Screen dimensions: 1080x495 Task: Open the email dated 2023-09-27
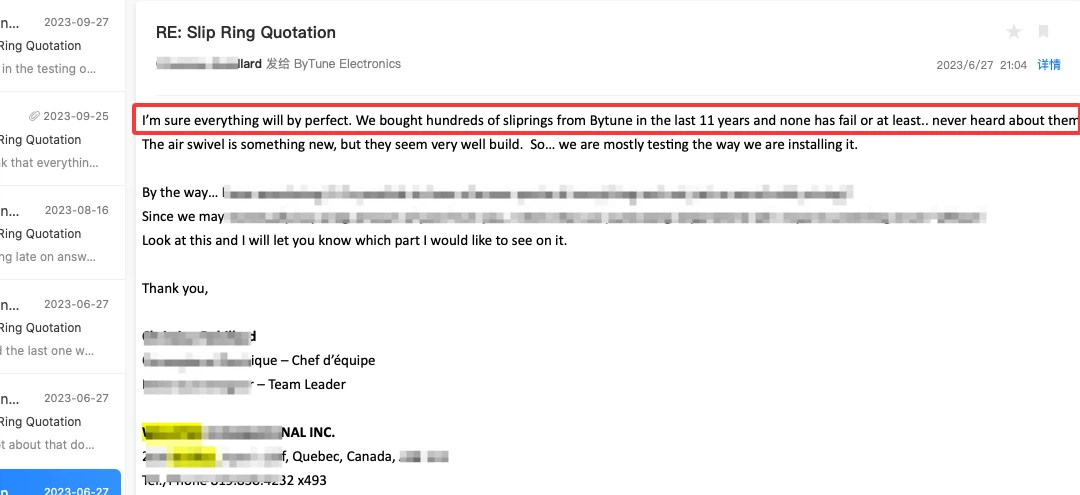[55, 45]
